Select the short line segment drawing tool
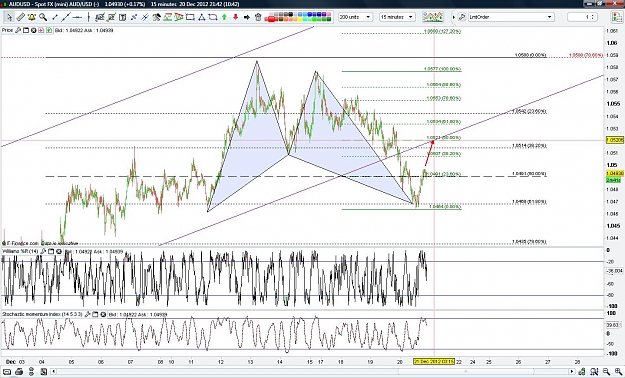 (x=55, y=17)
